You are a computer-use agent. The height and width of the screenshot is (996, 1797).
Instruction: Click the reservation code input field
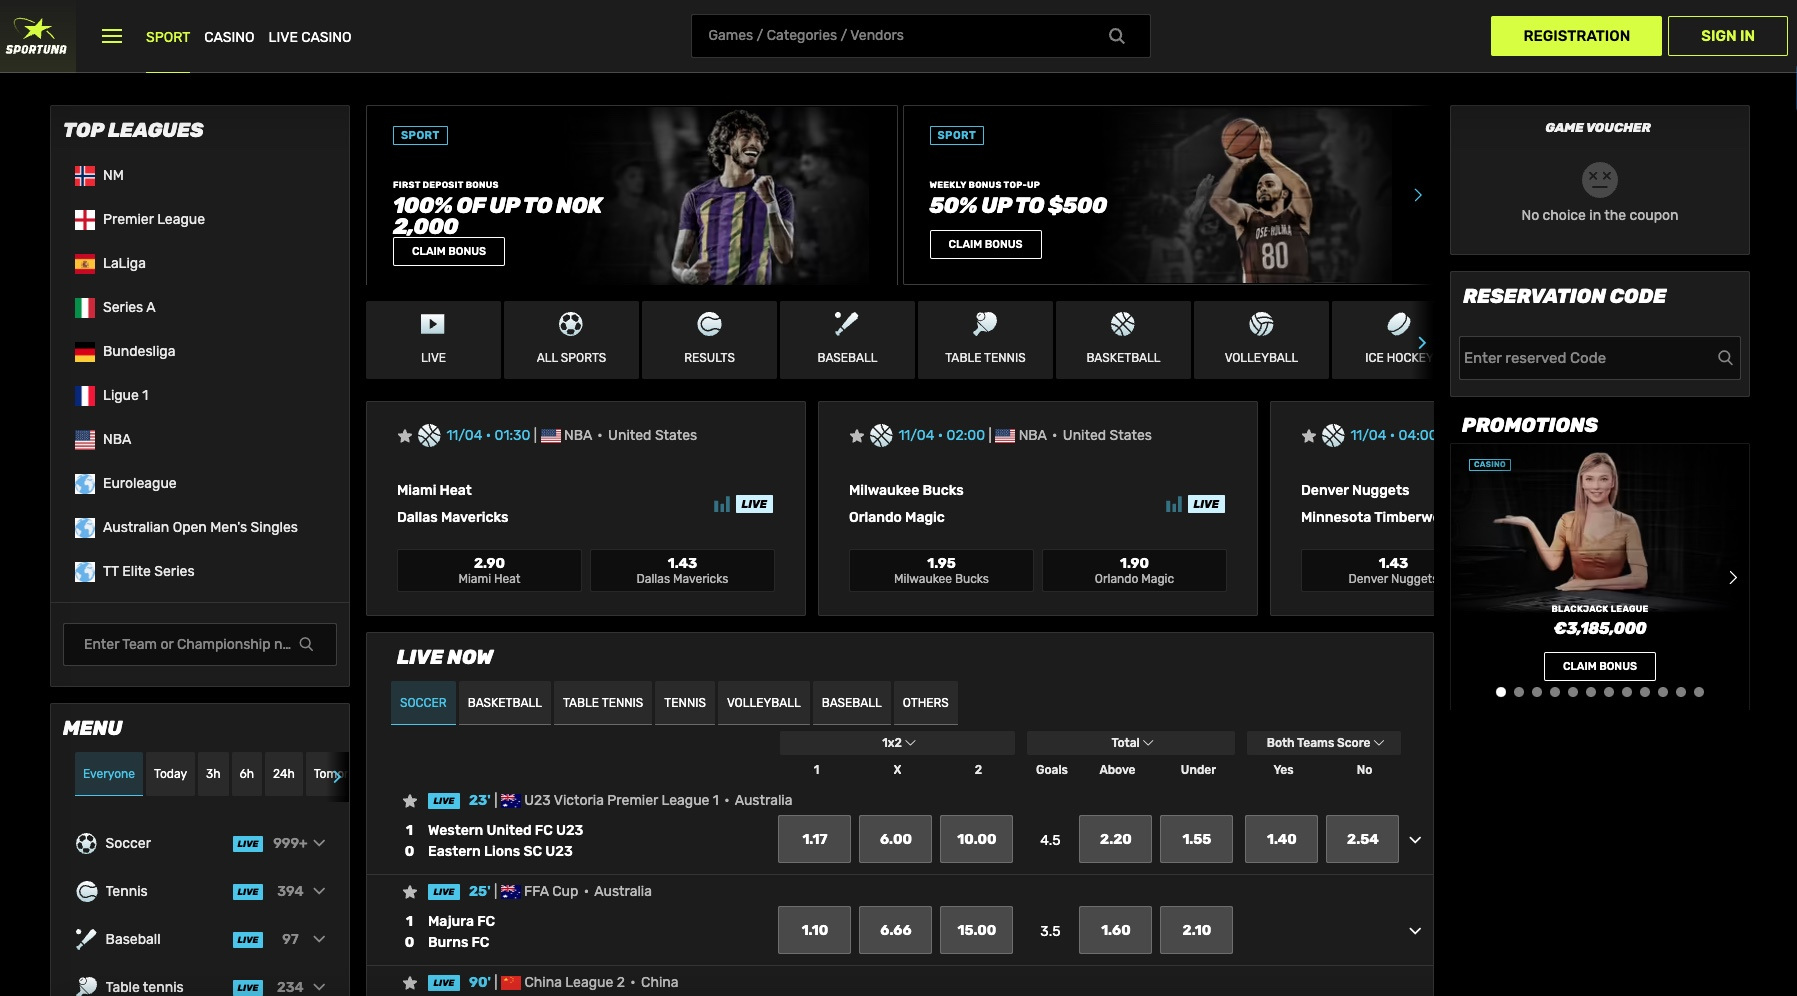(x=1580, y=357)
